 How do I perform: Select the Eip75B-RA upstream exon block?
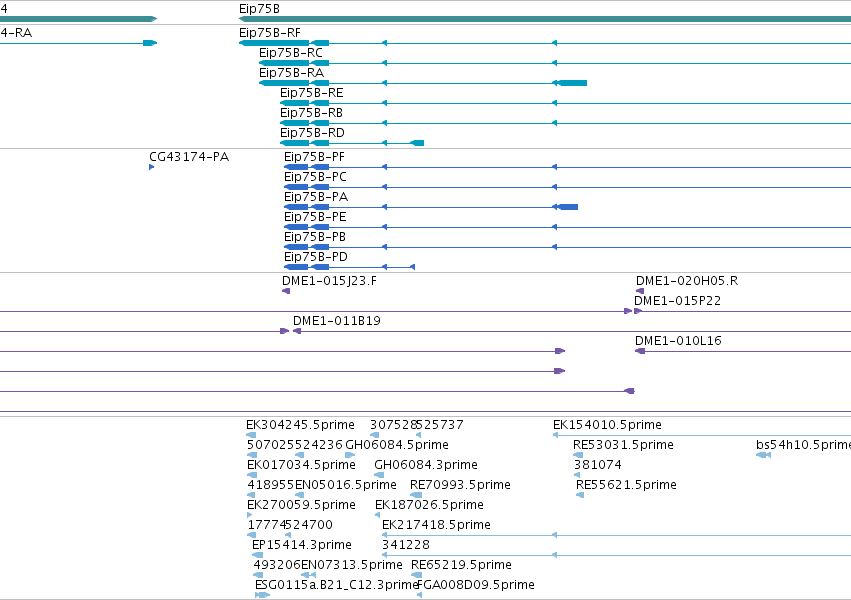[573, 83]
